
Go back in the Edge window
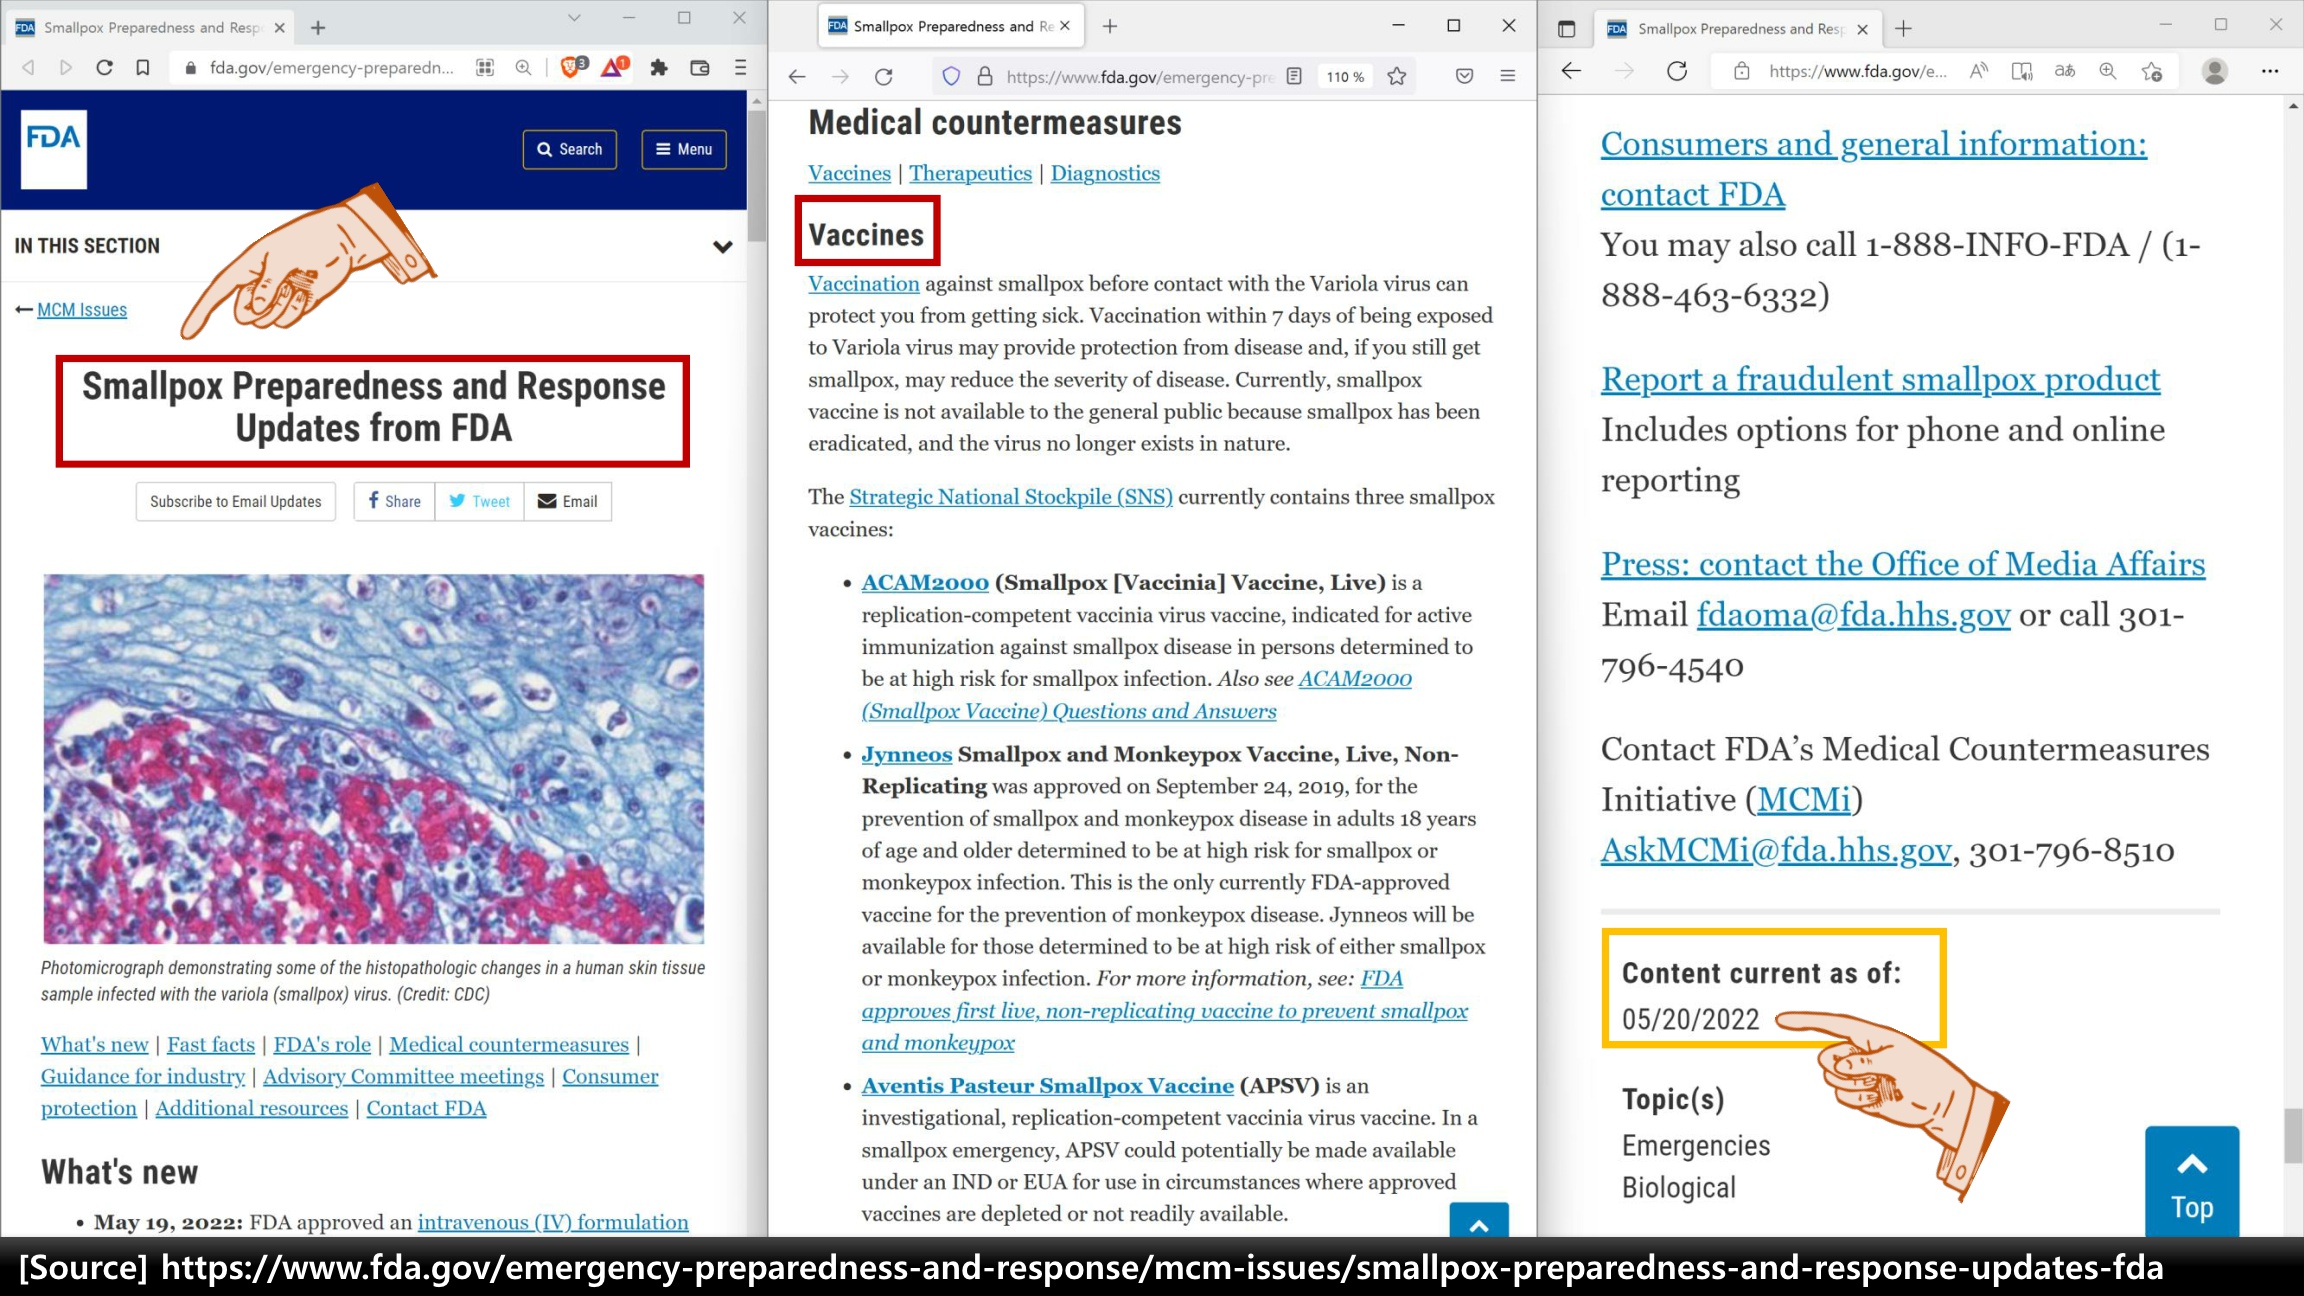click(1571, 71)
